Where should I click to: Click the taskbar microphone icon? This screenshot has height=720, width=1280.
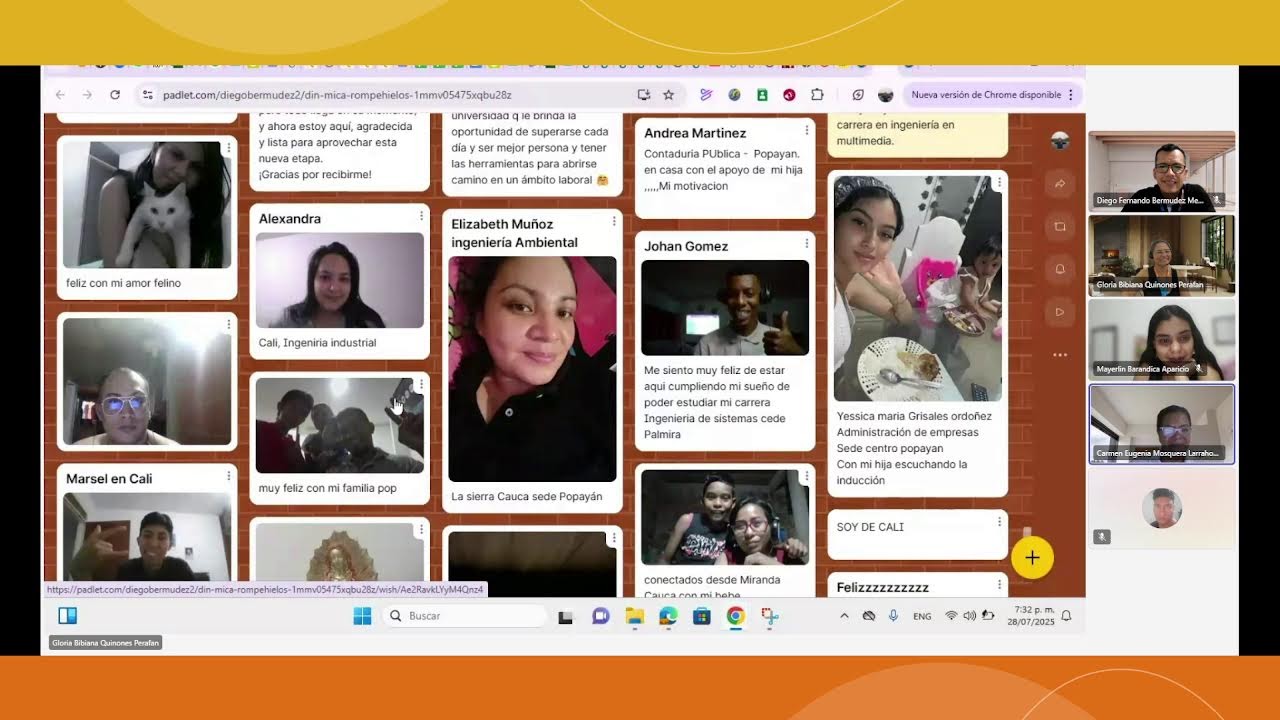[x=893, y=616]
